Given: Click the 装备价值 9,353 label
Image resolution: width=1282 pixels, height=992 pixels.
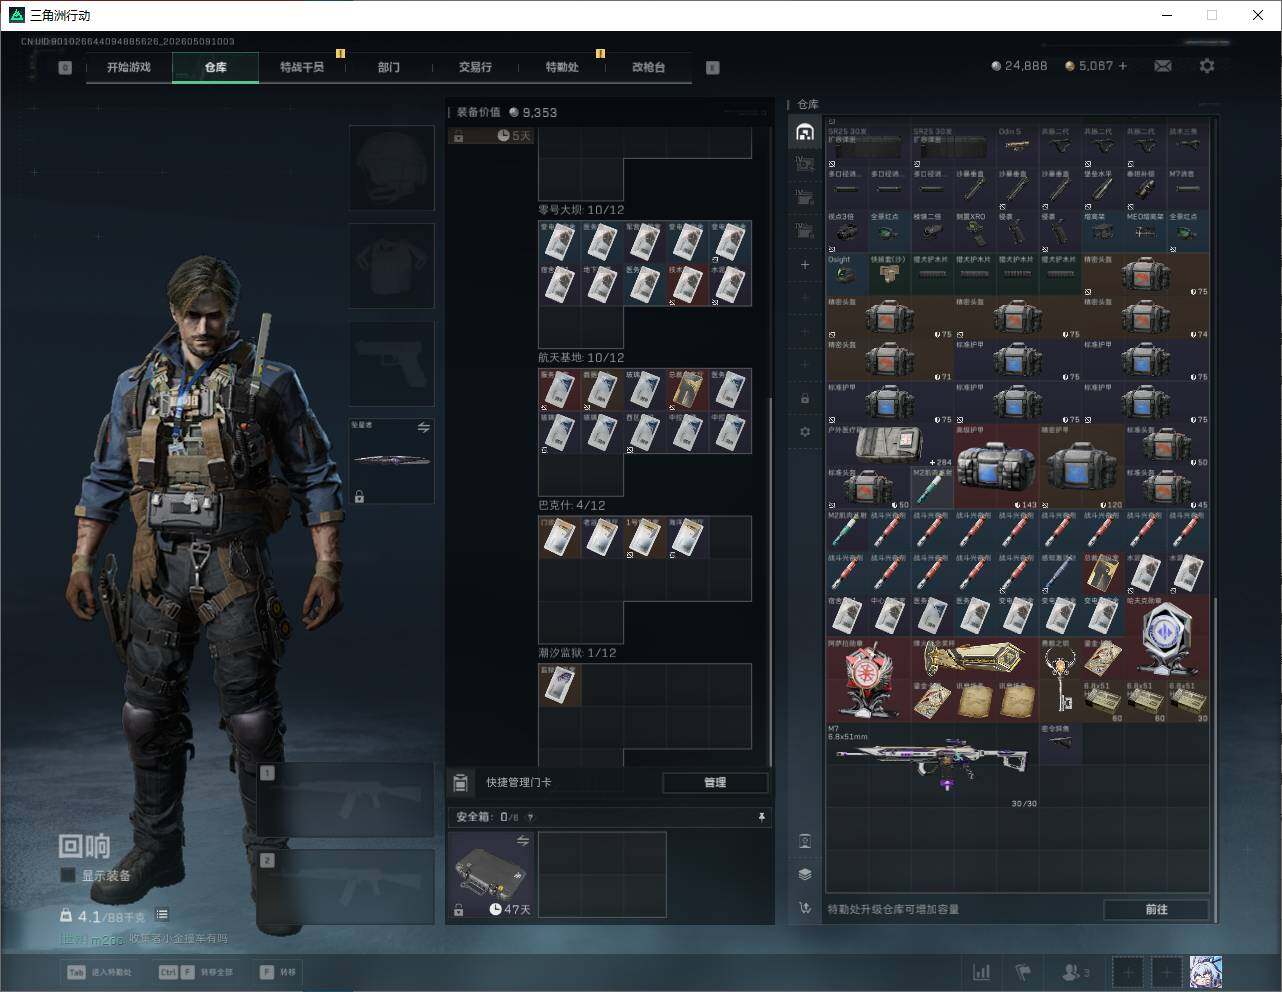Looking at the screenshot, I should [x=507, y=113].
